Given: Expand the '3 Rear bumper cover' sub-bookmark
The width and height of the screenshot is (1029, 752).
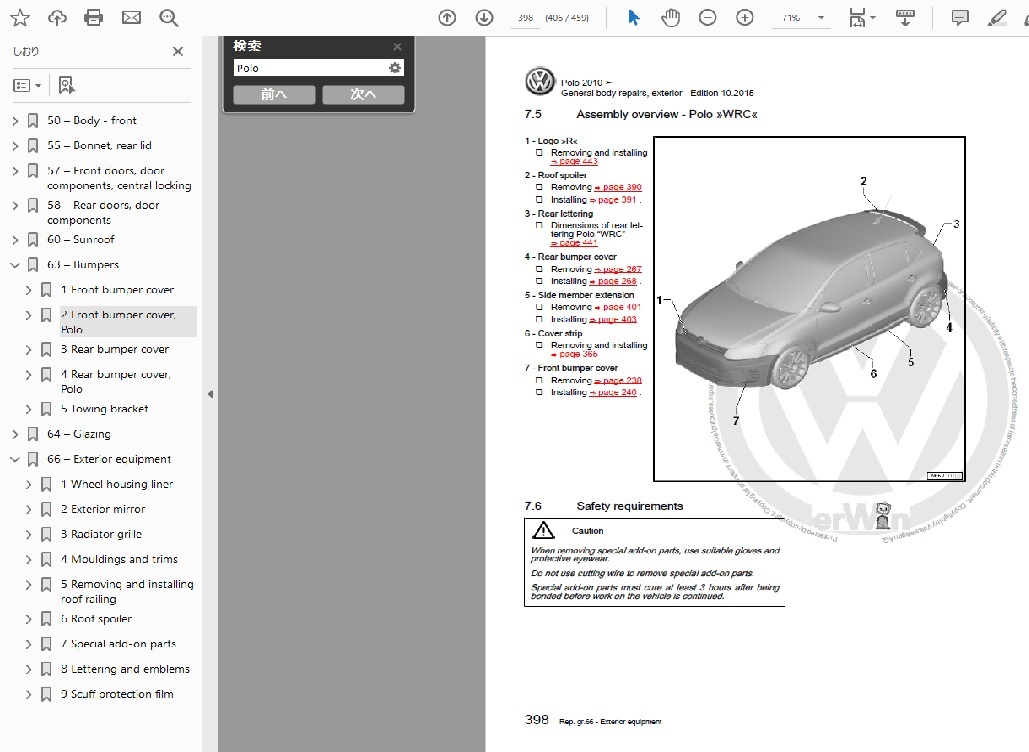Looking at the screenshot, I should point(28,350).
